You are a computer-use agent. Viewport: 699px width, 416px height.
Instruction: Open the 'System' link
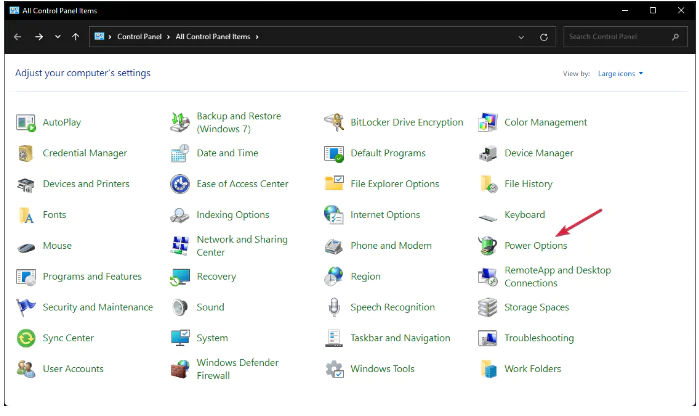click(212, 338)
